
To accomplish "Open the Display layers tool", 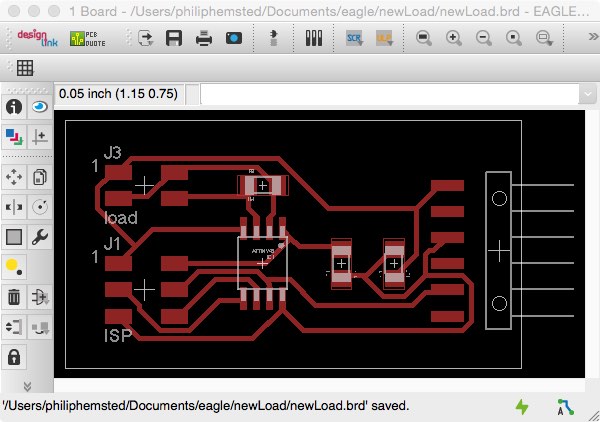I will coord(14,137).
